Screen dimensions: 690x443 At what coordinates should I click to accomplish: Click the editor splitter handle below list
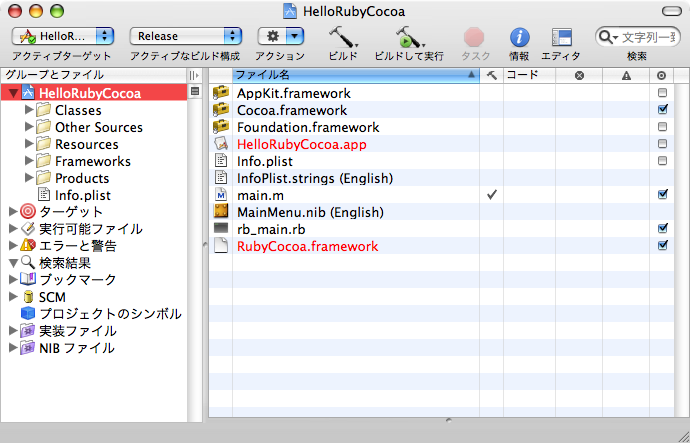click(448, 421)
